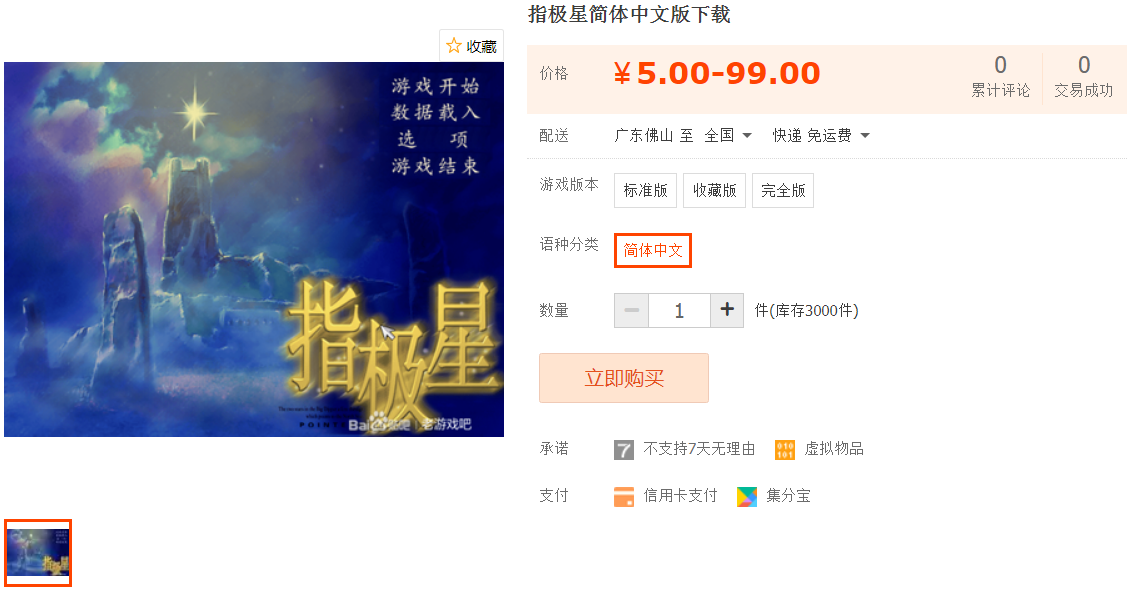The width and height of the screenshot is (1132, 589).
Task: Click the credit card payment icon
Action: pos(624,497)
